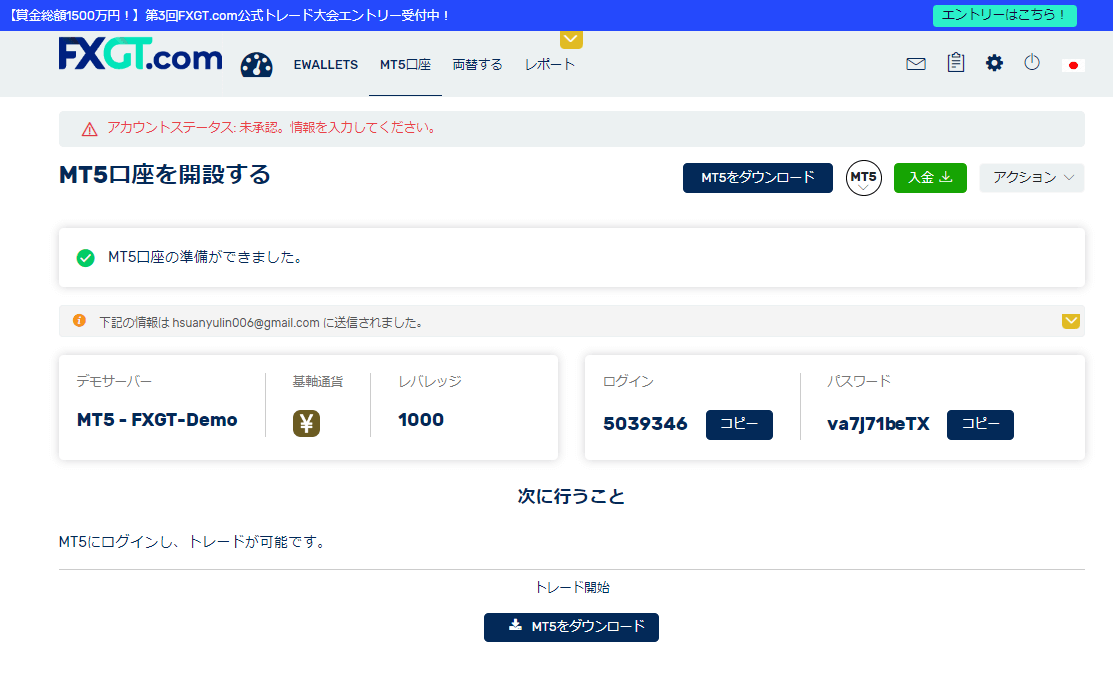Screen dimensions: 1113x693
Task: Click the bottom MT5をダウンロード button
Action: (x=571, y=627)
